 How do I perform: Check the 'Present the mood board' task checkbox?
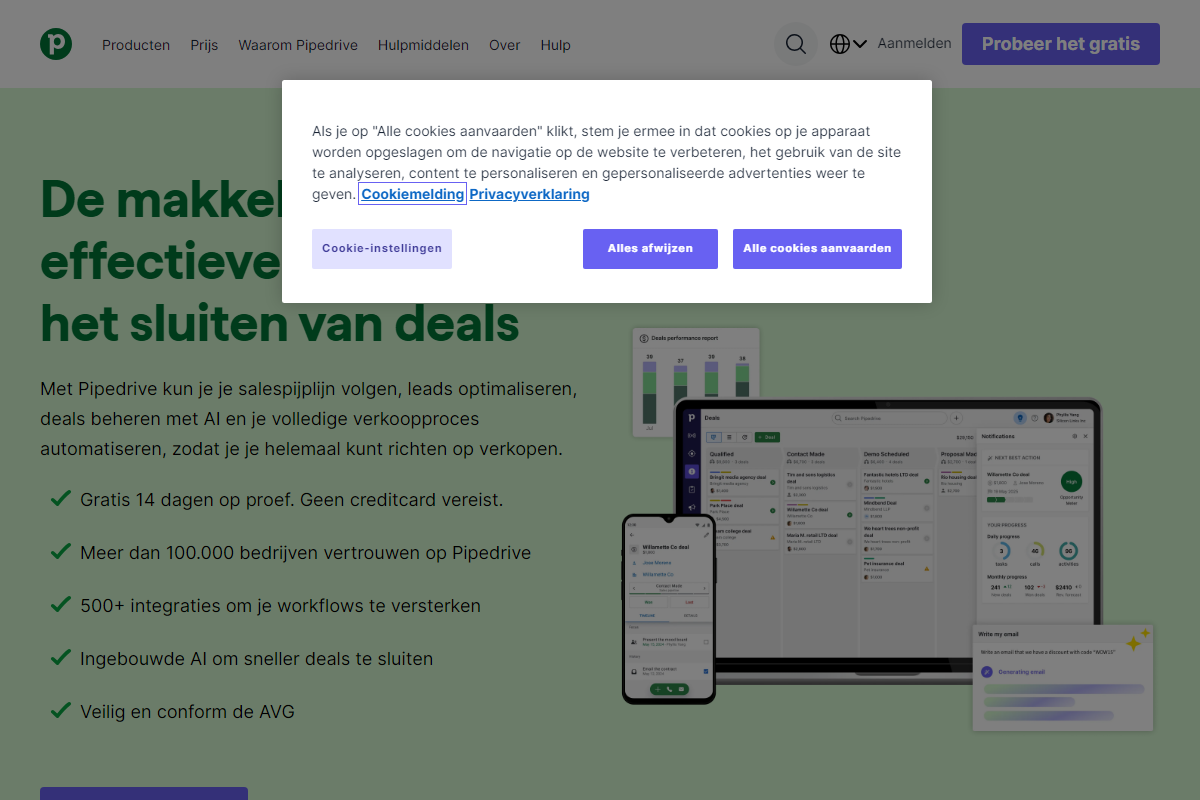coord(706,642)
